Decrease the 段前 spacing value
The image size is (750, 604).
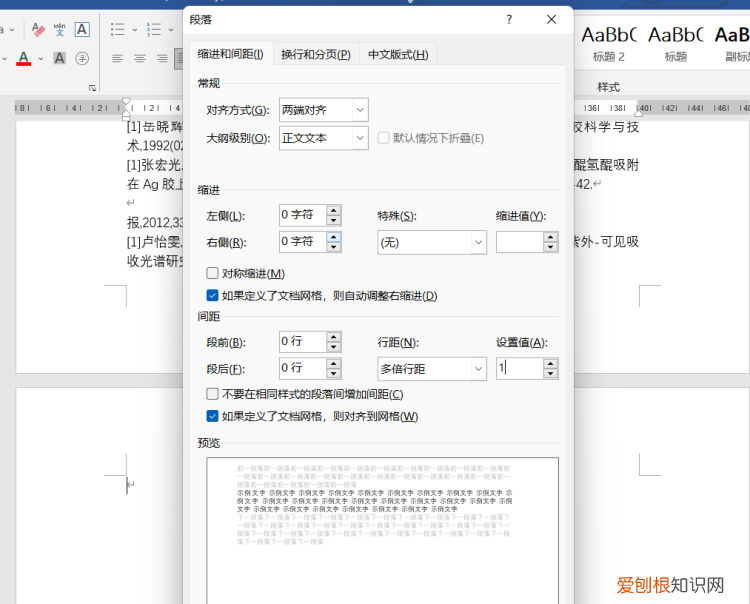pyautogui.click(x=334, y=347)
